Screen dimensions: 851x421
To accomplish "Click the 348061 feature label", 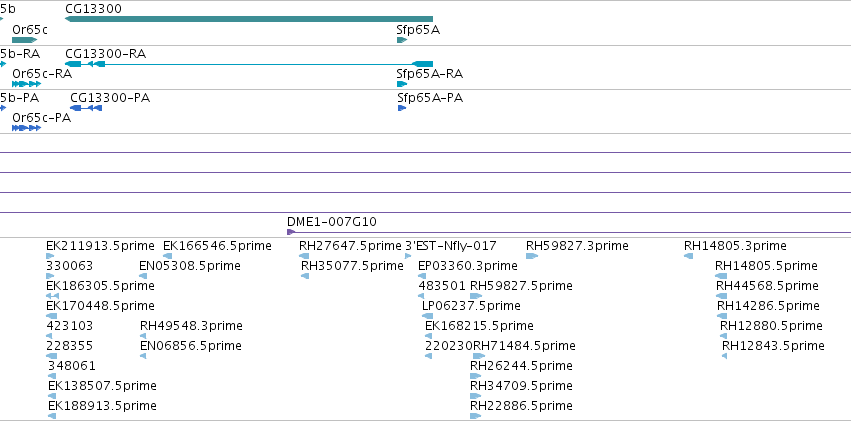I will [x=72, y=366].
